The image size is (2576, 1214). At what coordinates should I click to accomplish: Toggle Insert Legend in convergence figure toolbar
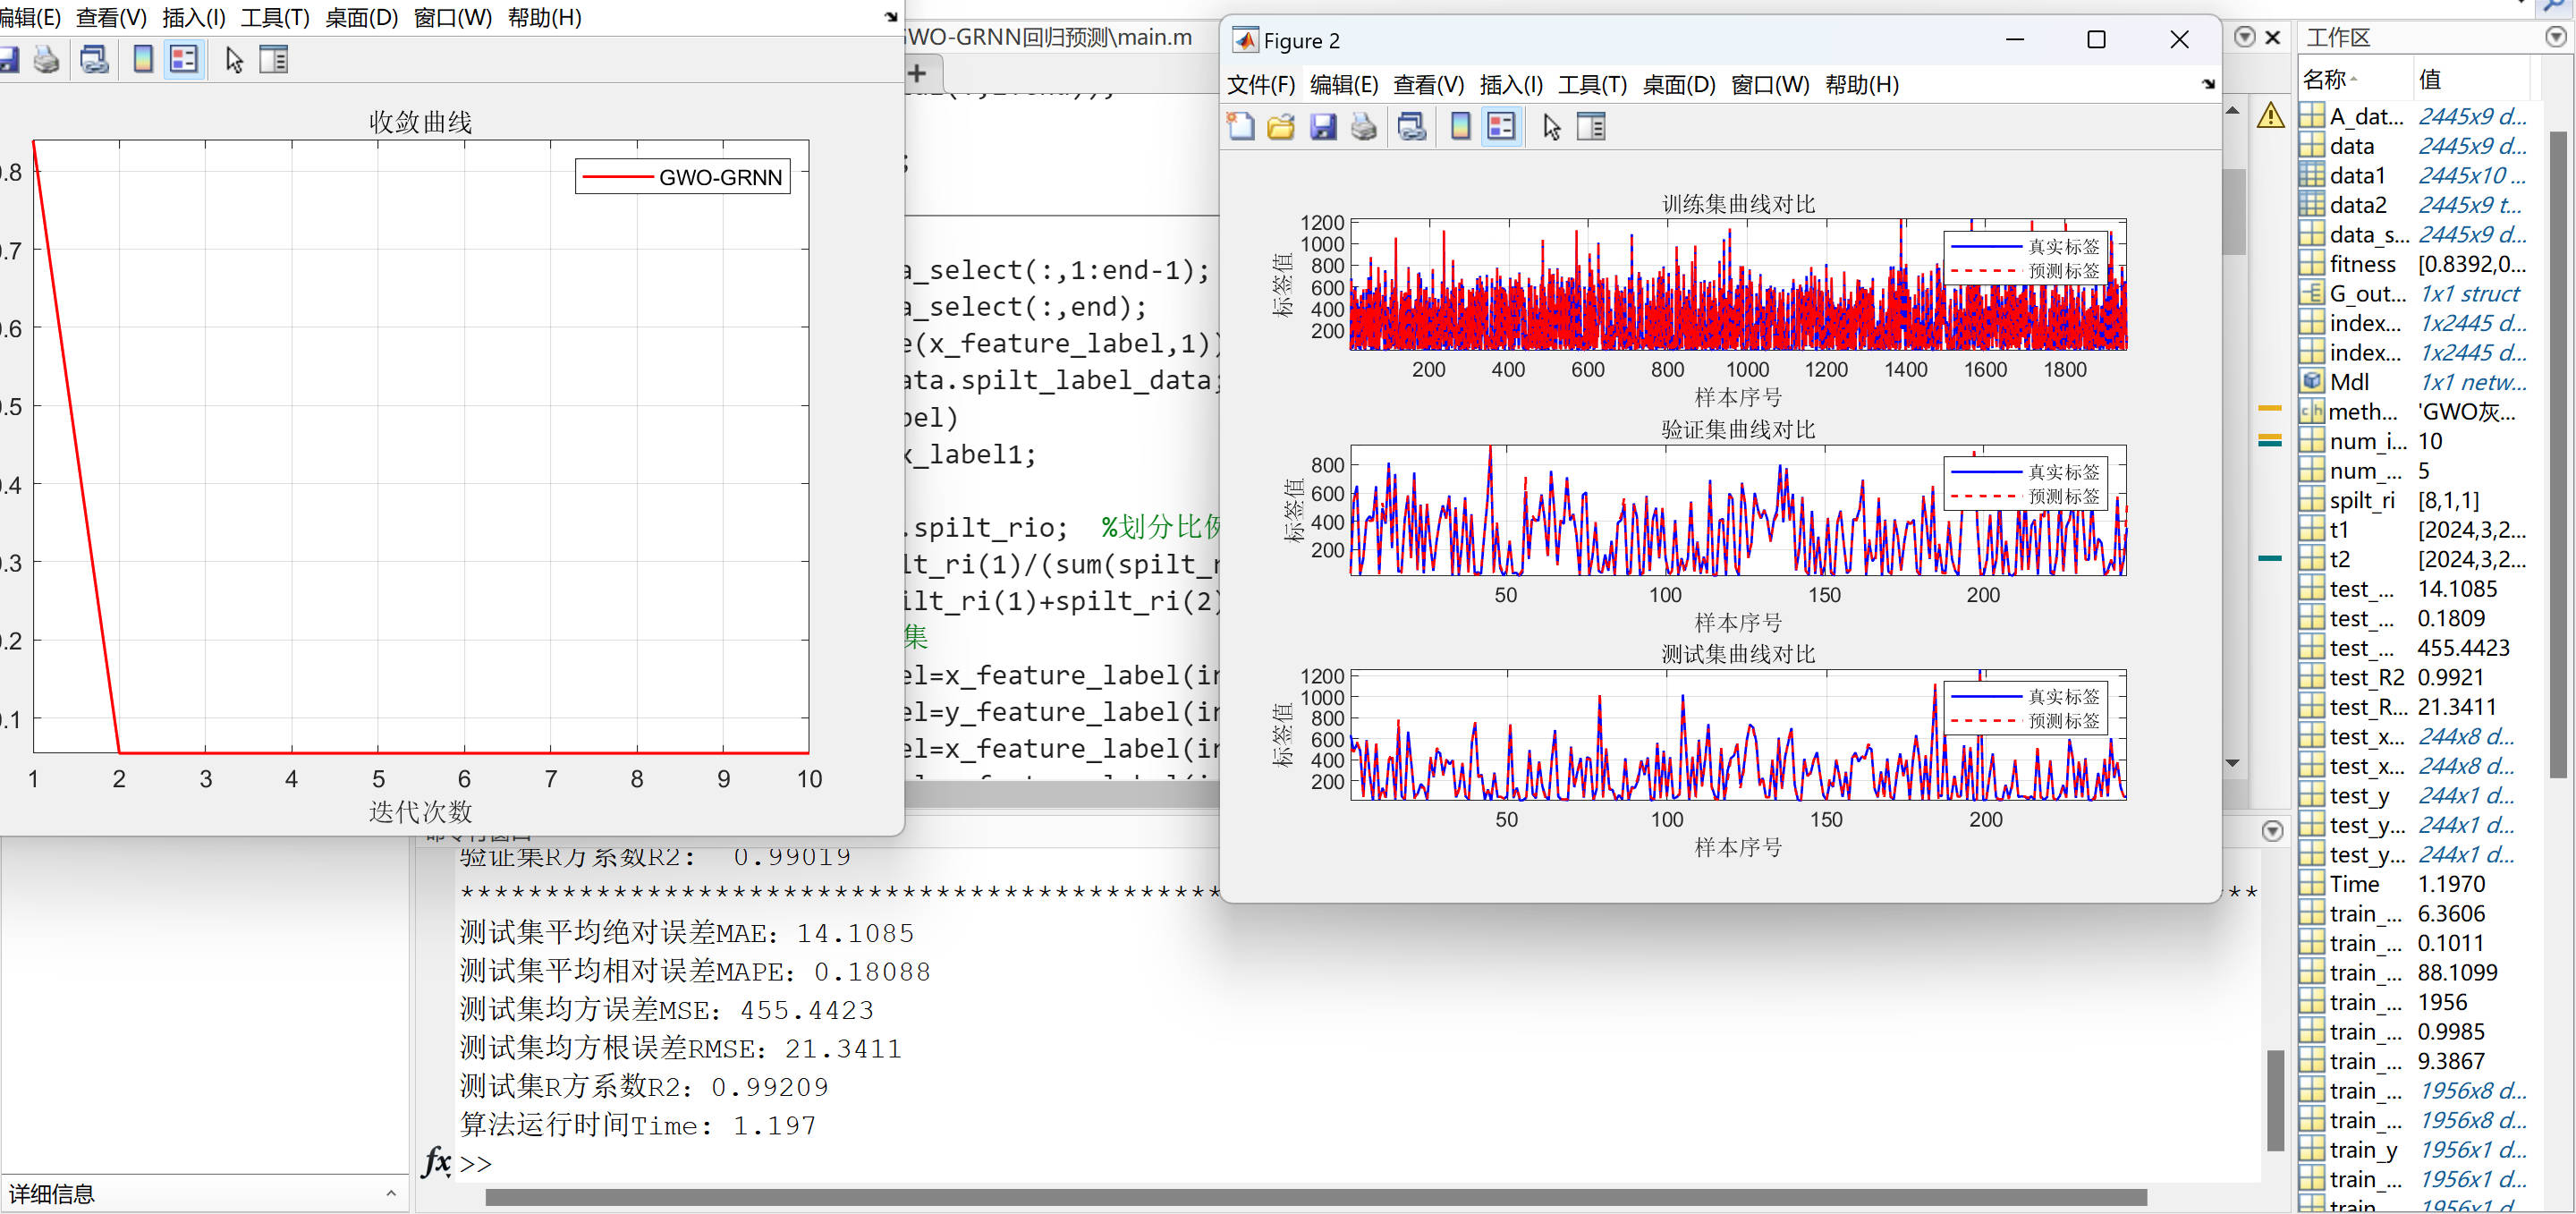(184, 60)
